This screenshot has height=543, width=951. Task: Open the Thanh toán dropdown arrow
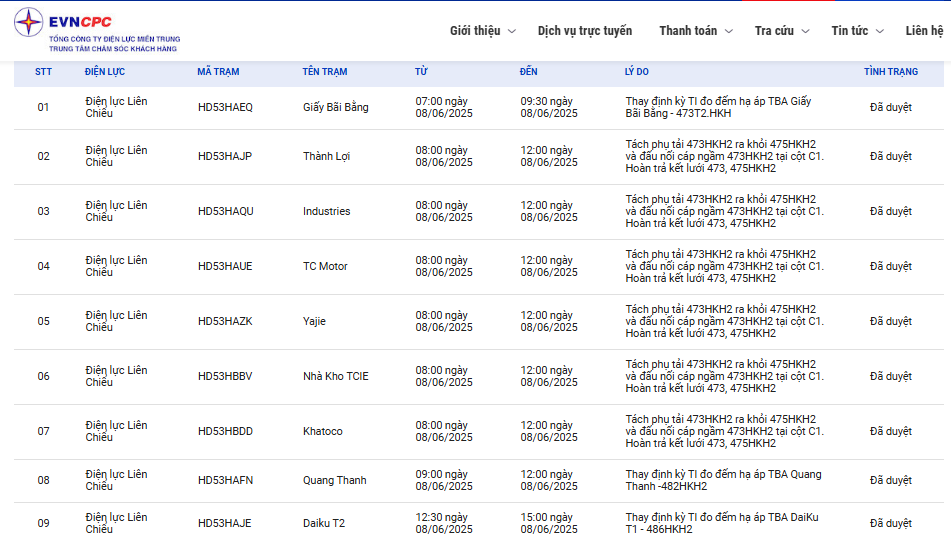click(x=729, y=32)
